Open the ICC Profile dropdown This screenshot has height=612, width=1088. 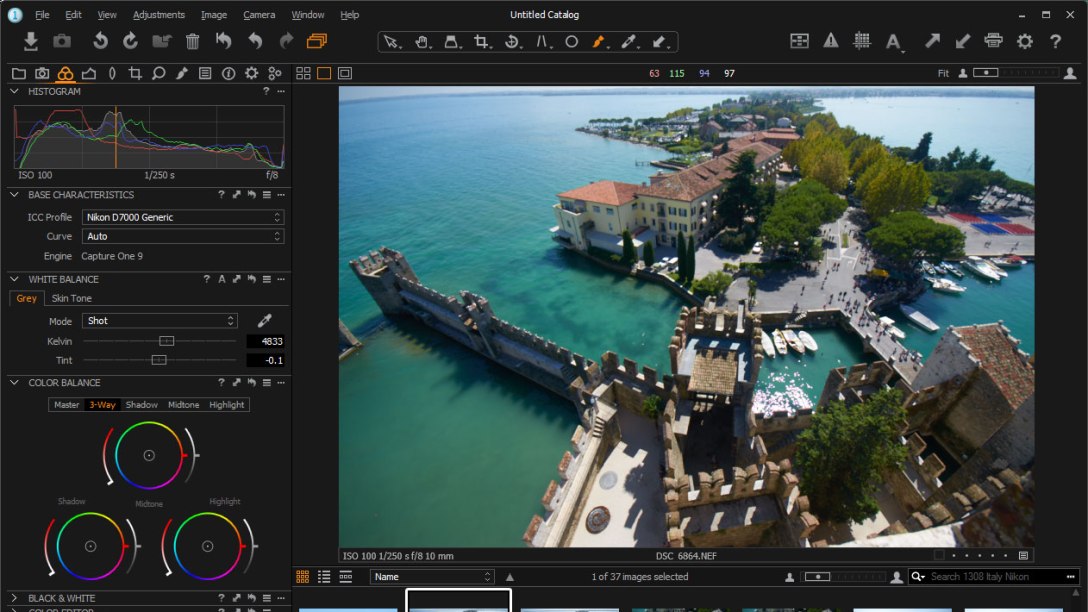(x=182, y=217)
